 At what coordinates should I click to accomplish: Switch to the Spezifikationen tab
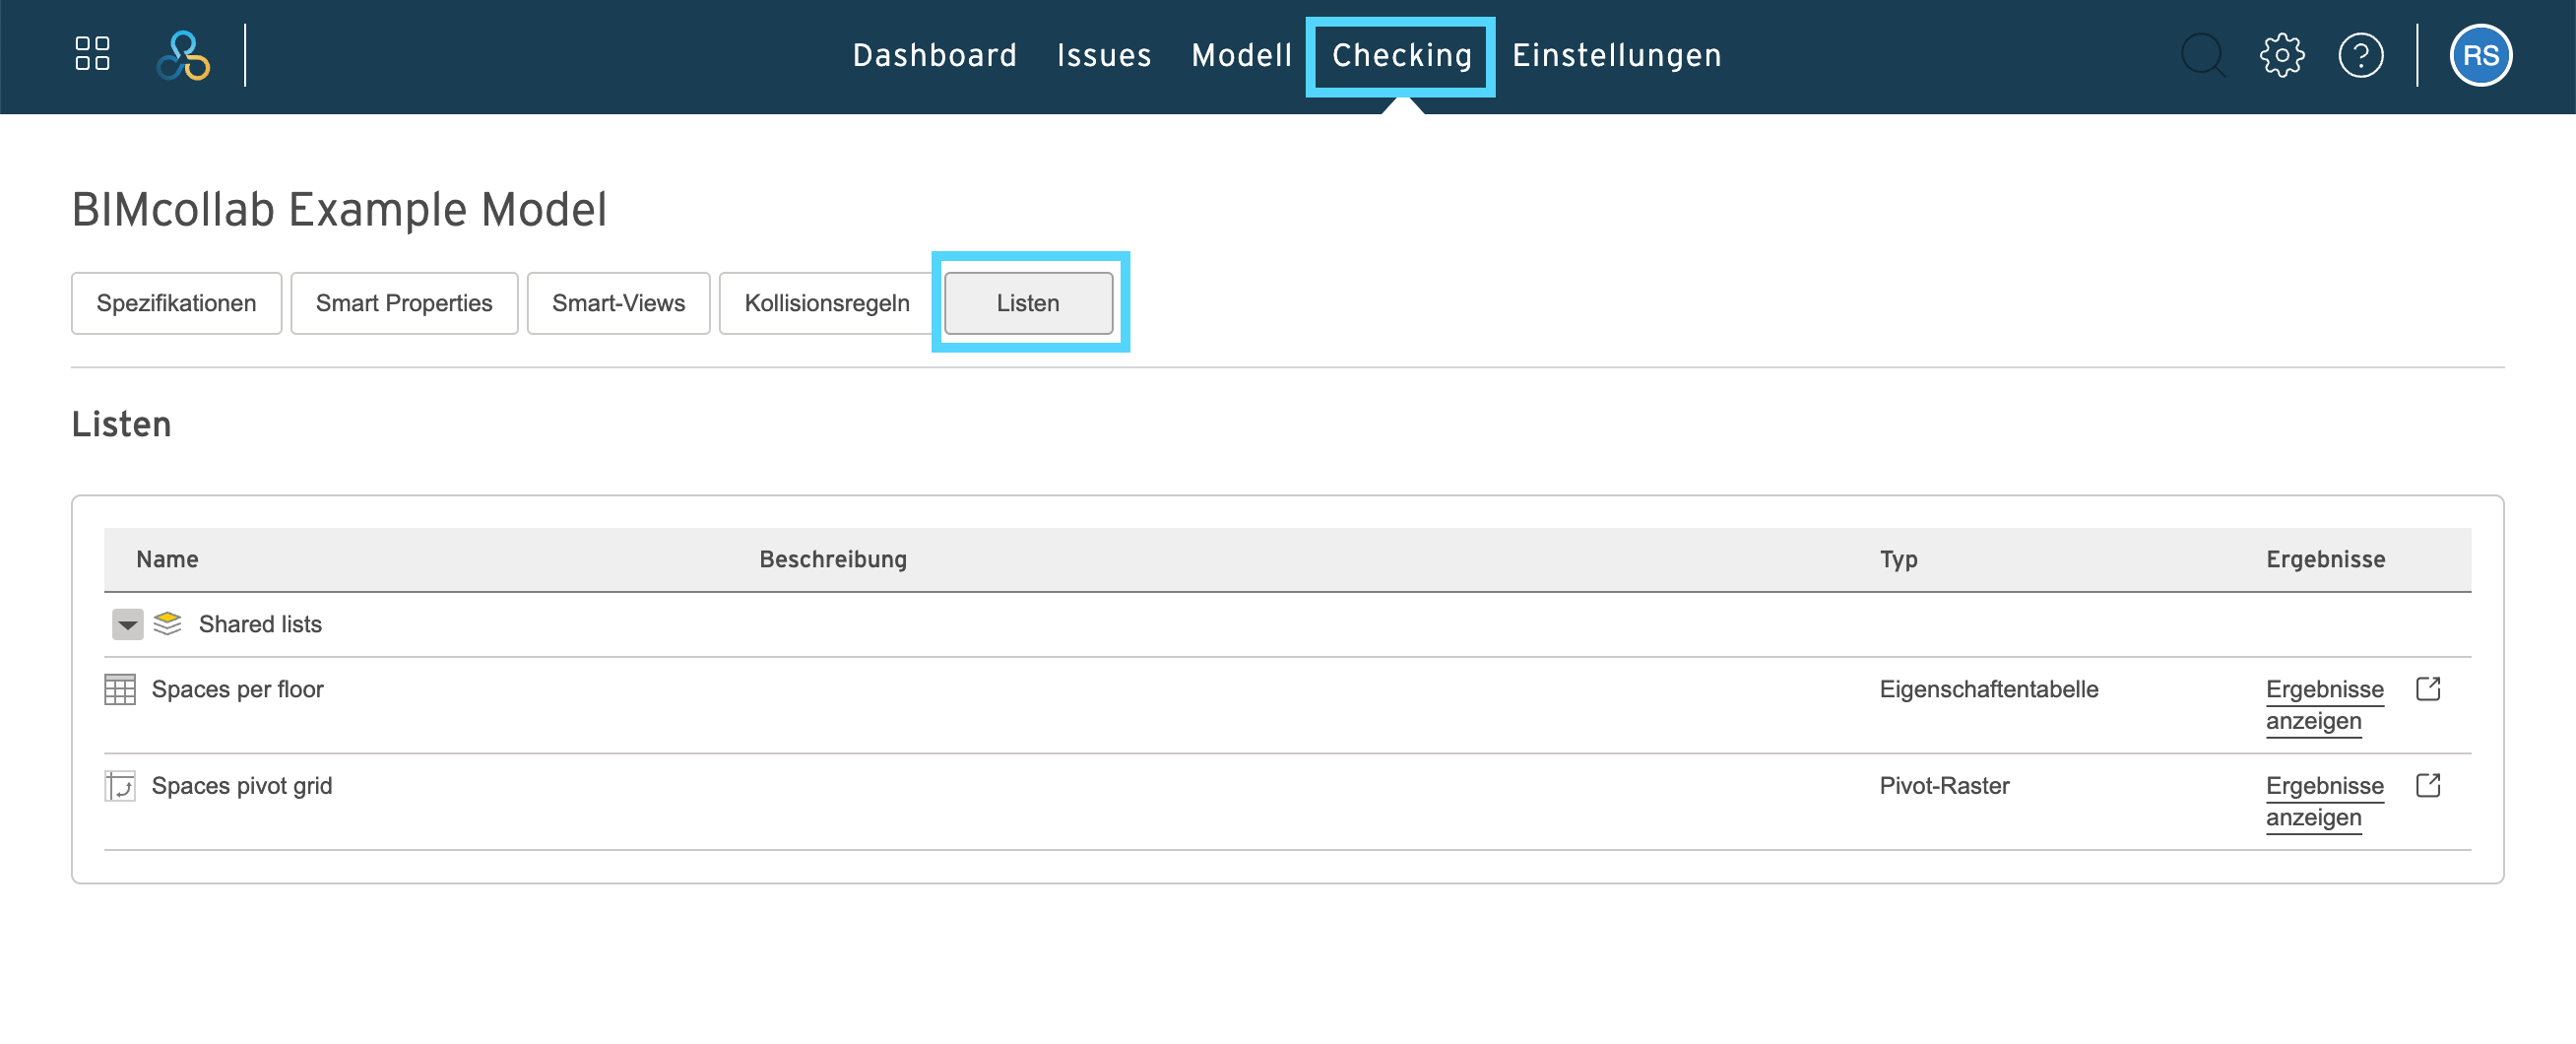[x=176, y=303]
